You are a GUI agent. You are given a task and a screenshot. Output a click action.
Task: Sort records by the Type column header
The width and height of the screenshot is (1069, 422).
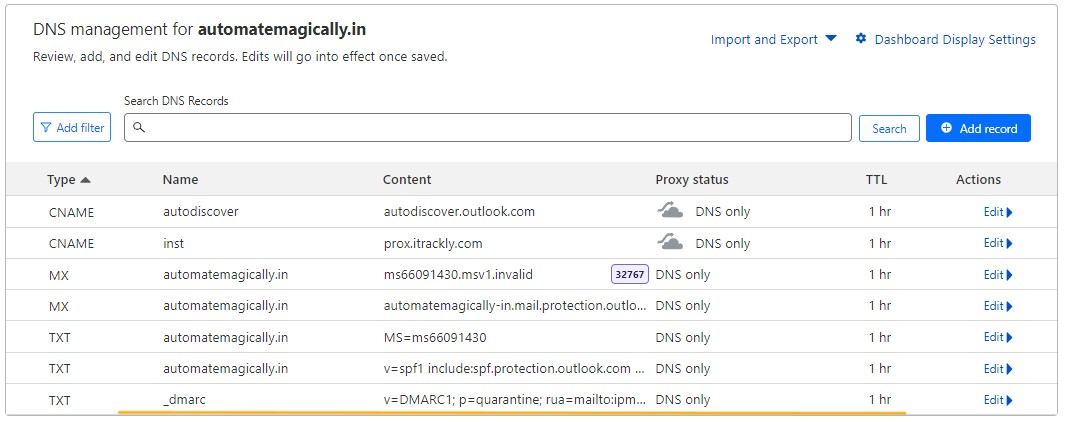[68, 180]
